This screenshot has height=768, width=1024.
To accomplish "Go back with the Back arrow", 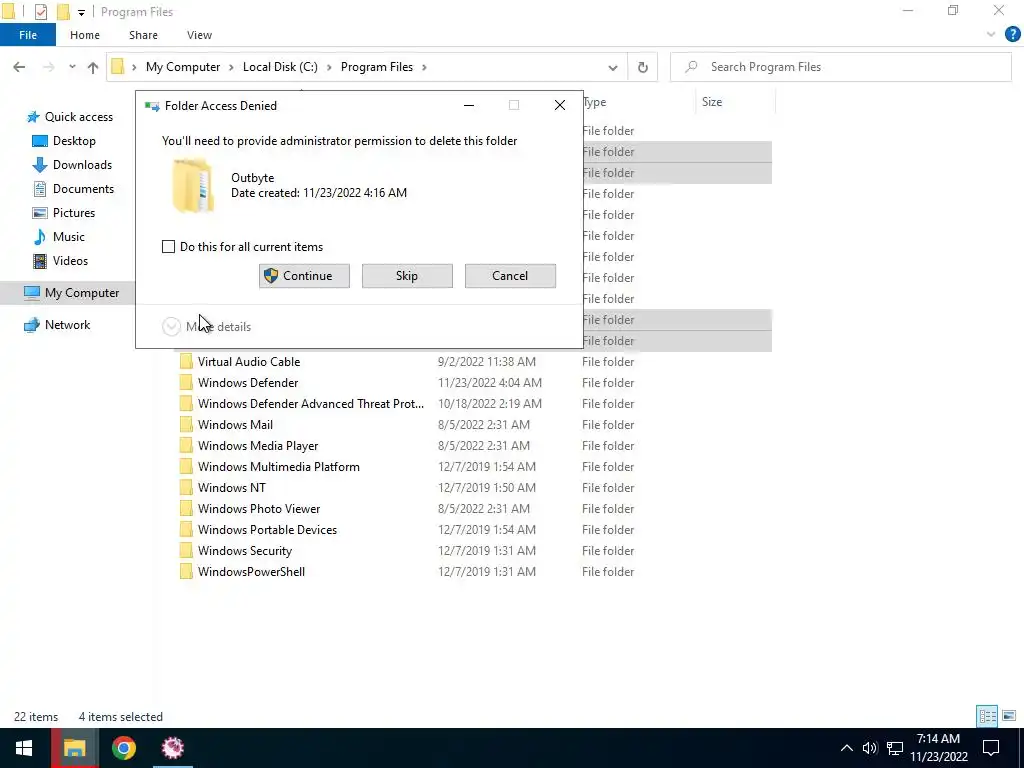I will tap(19, 67).
